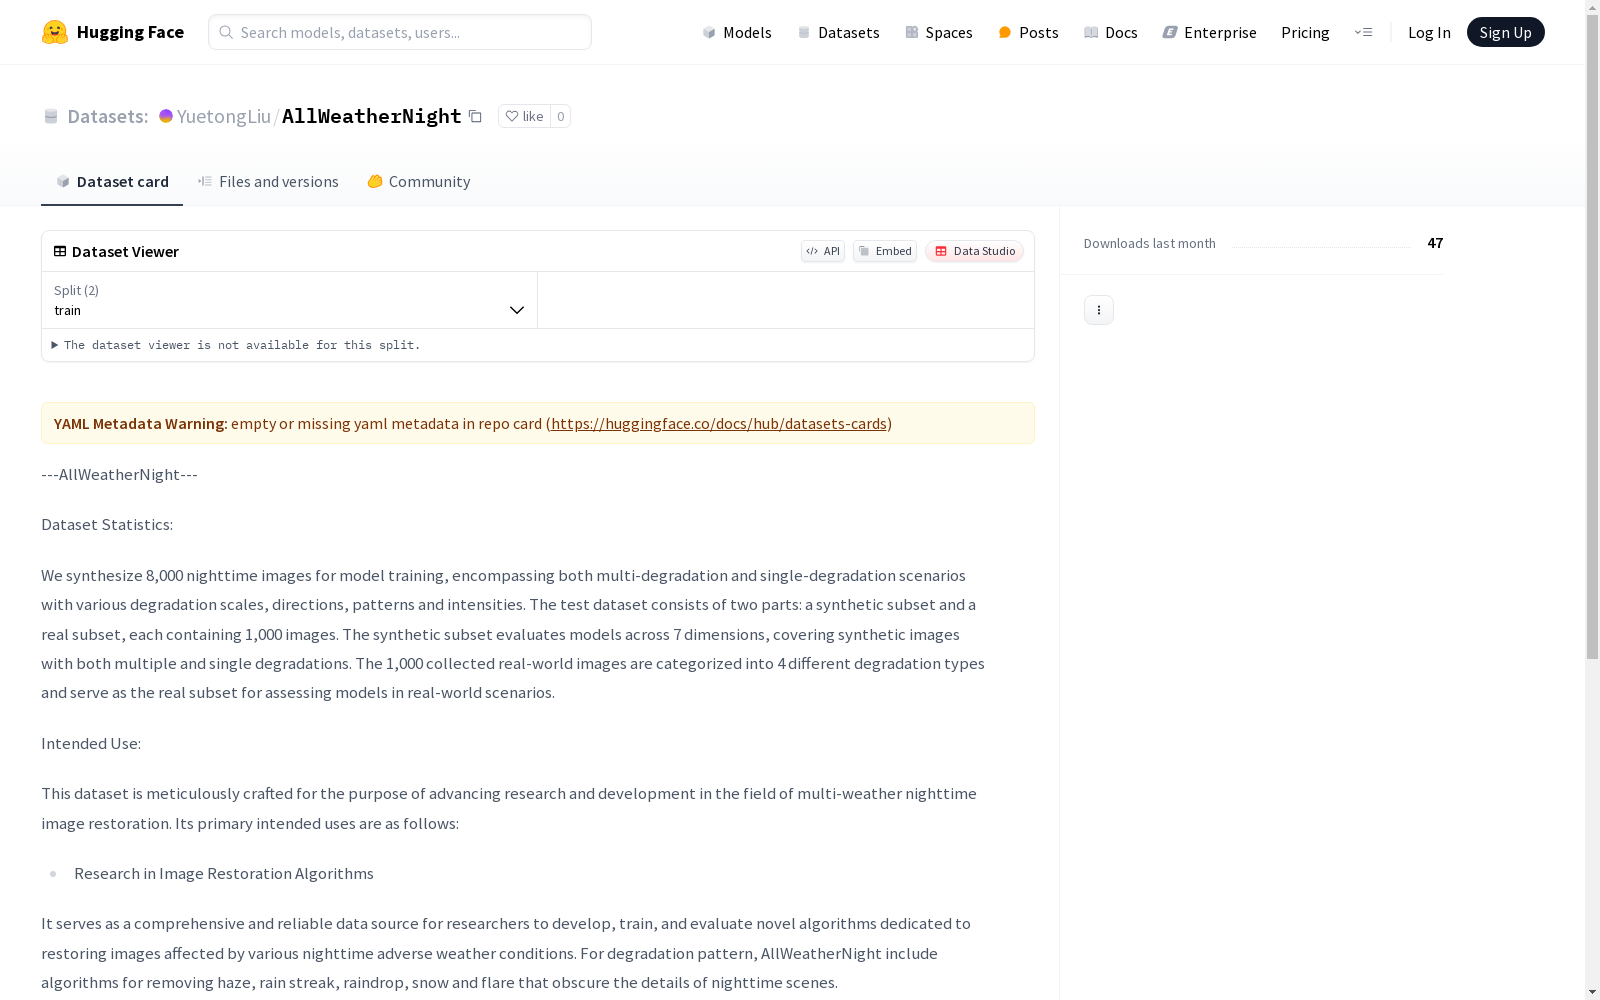Open the datasets-cards documentation link
1600x1000 pixels.
click(x=719, y=423)
